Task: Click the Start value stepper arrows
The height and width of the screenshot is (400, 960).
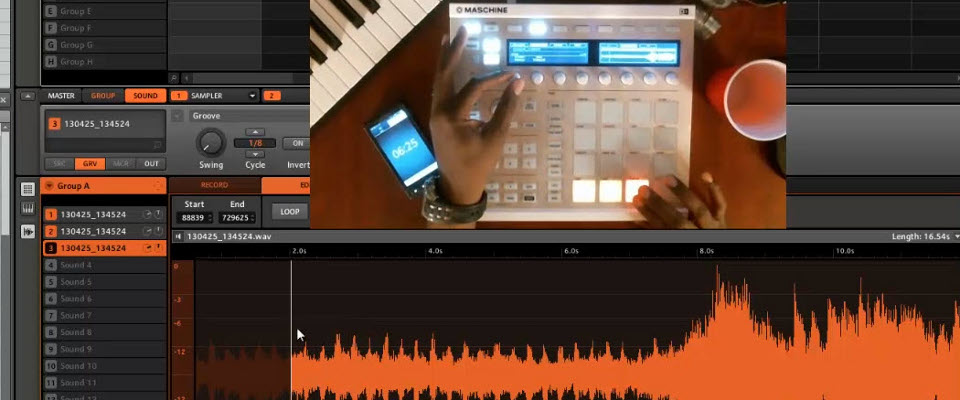Action: pyautogui.click(x=210, y=217)
